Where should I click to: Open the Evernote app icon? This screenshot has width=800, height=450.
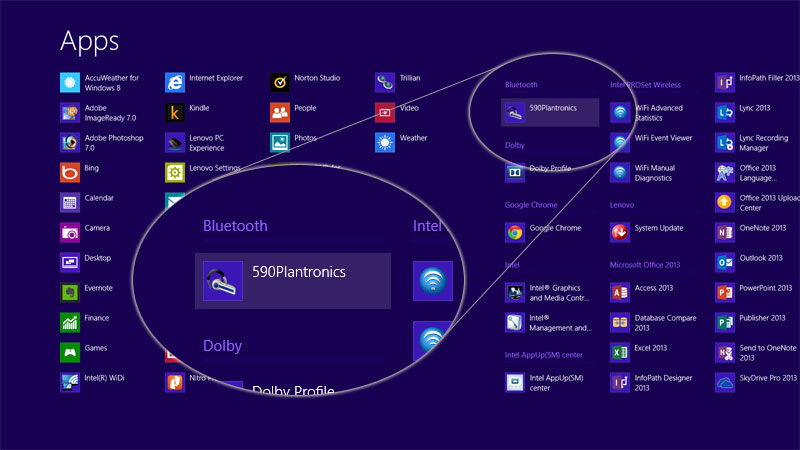point(70,292)
